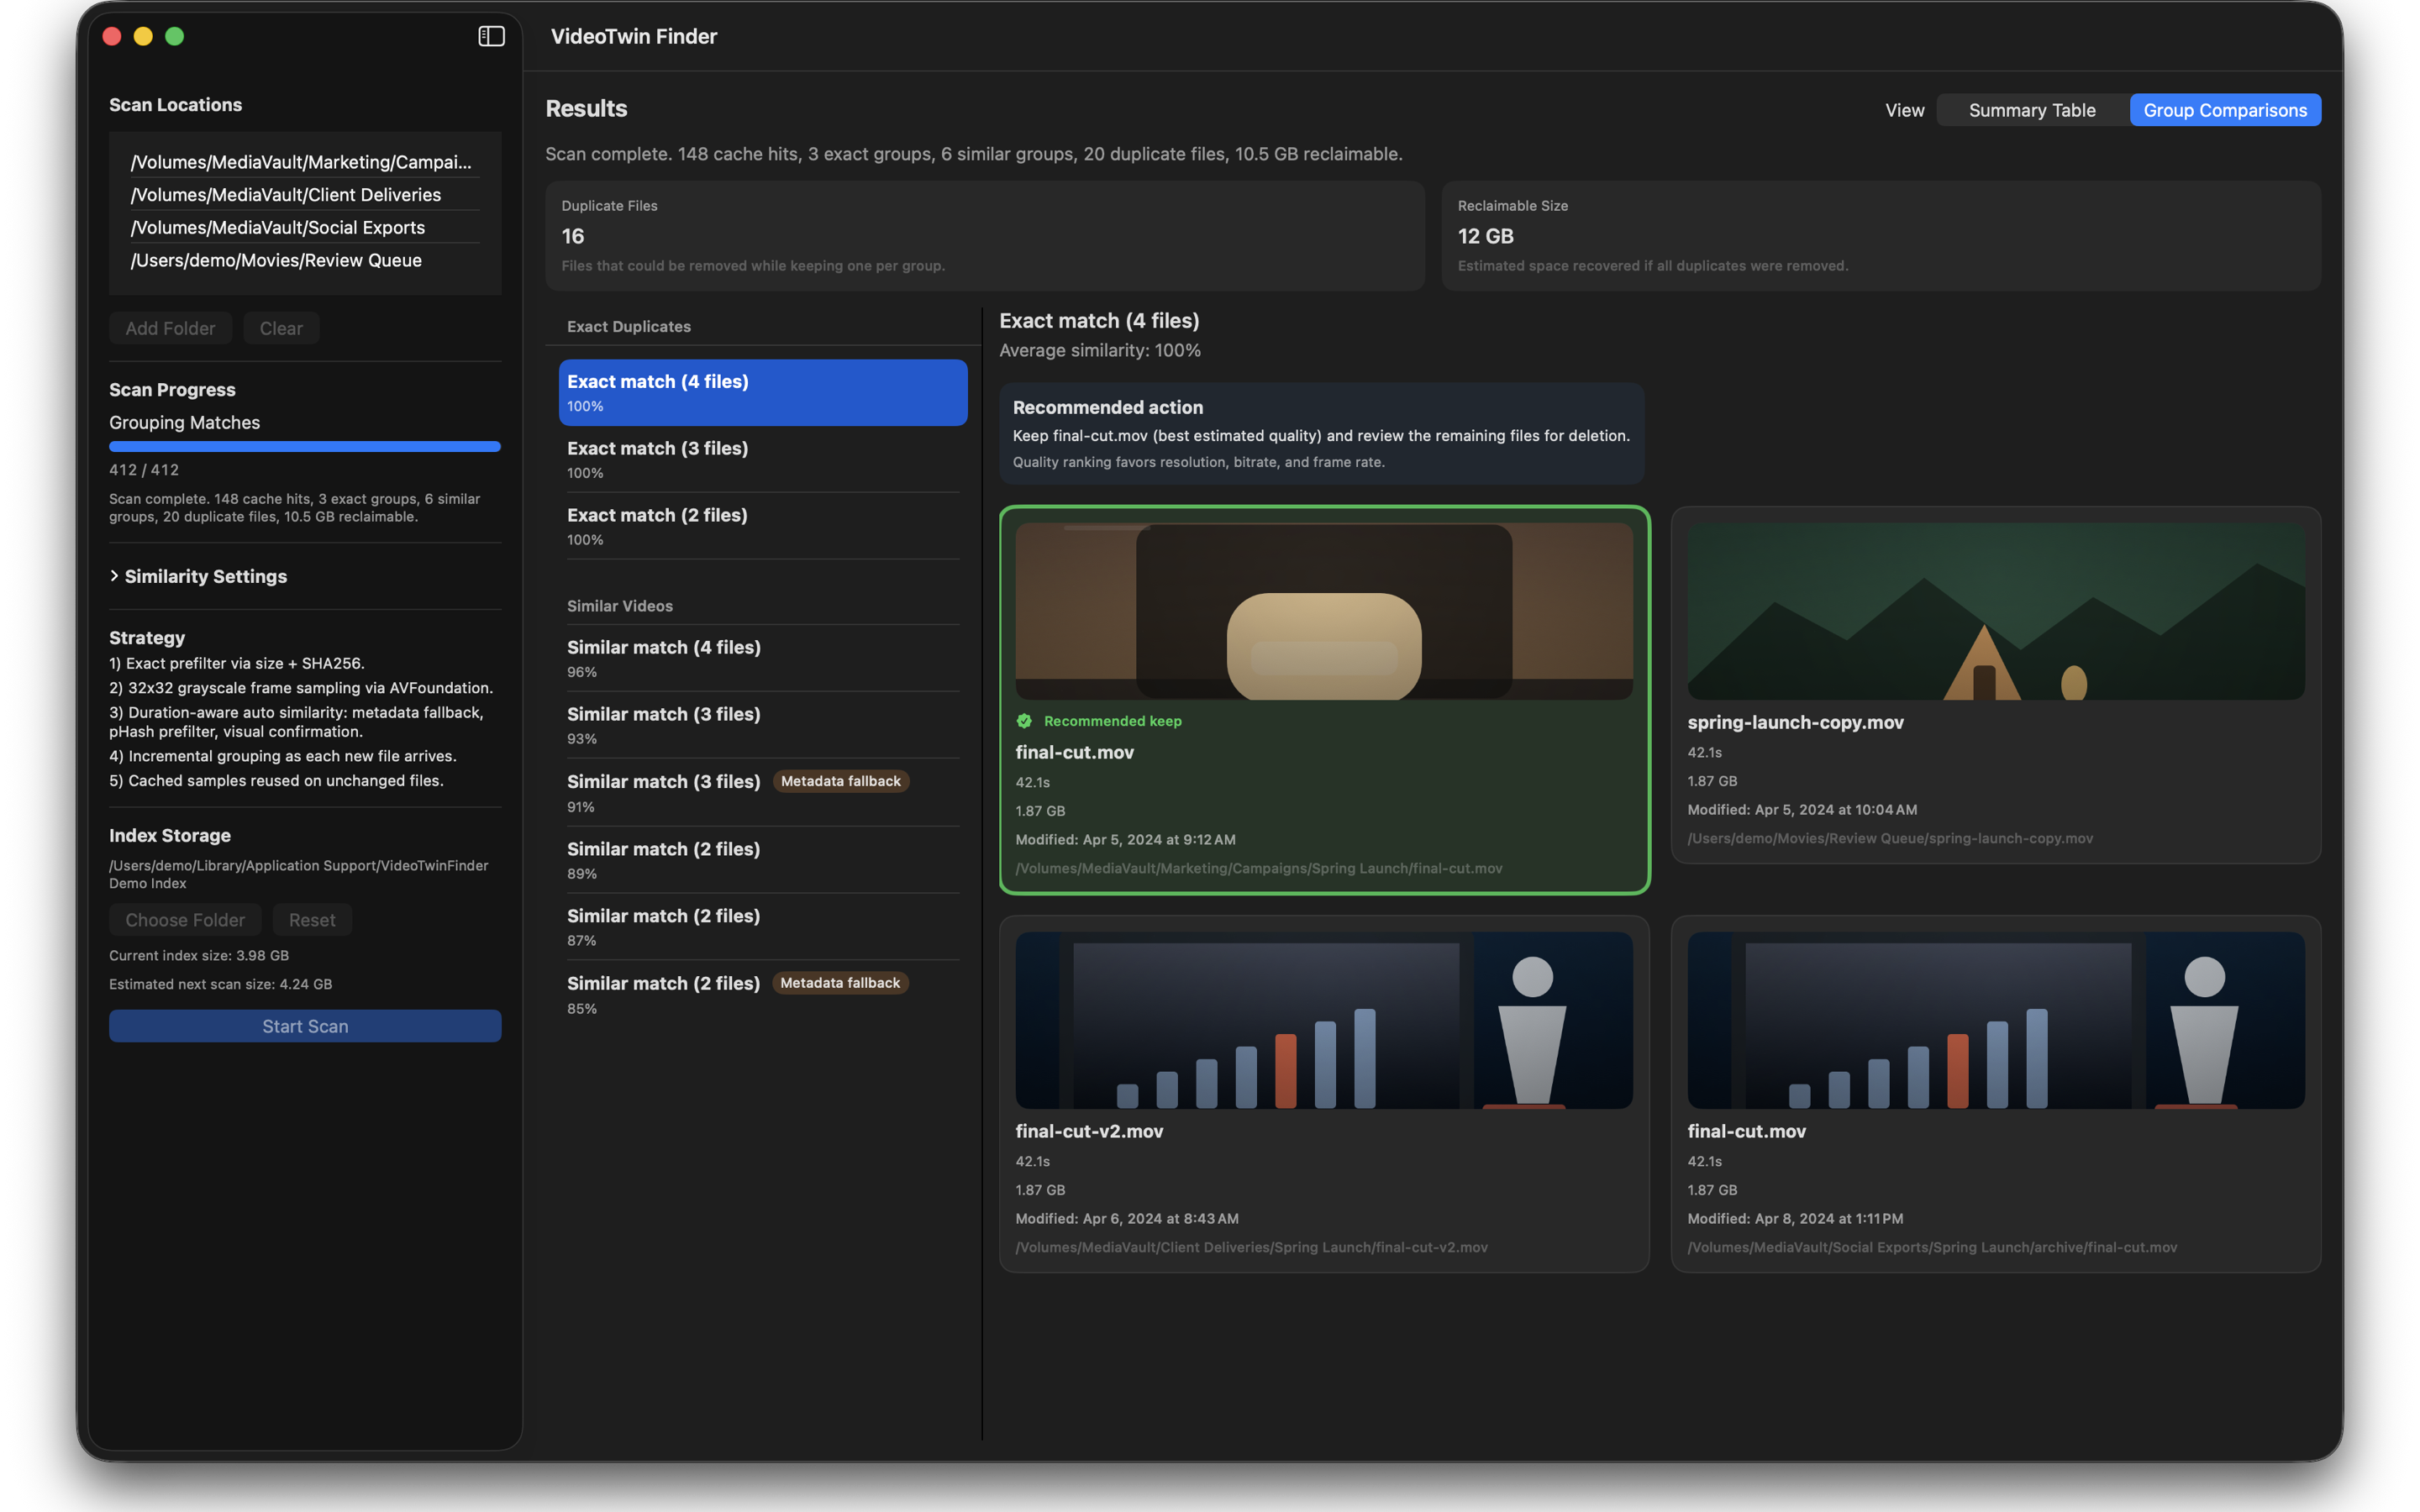Click the yellow minimize window button

[x=143, y=36]
